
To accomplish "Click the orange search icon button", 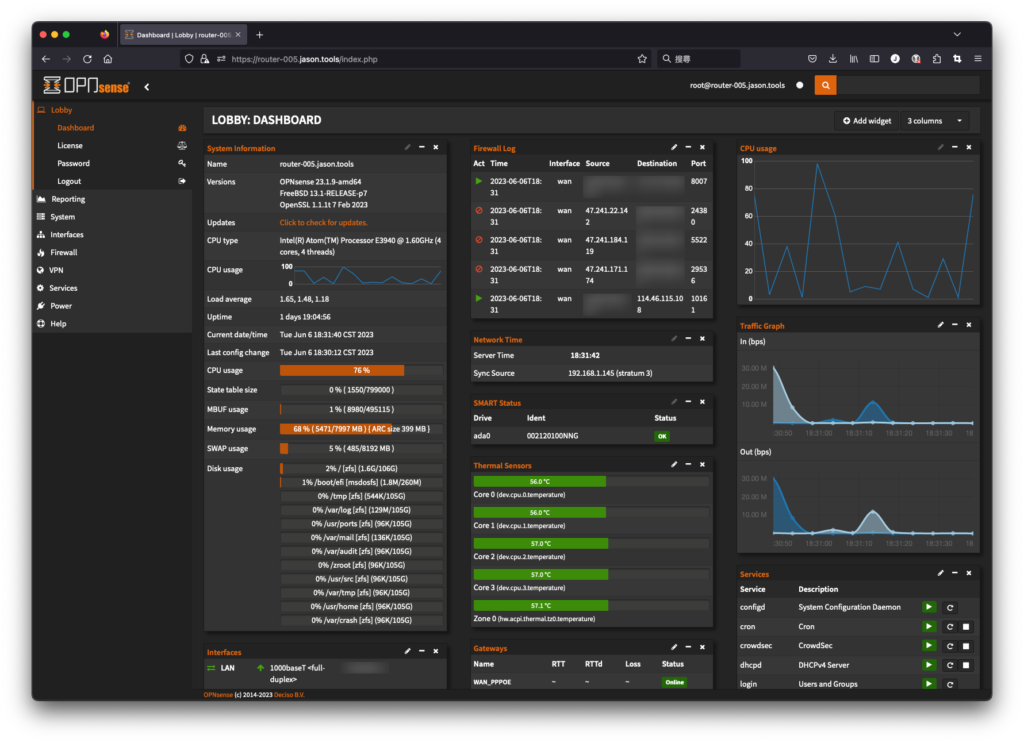I will pyautogui.click(x=825, y=86).
